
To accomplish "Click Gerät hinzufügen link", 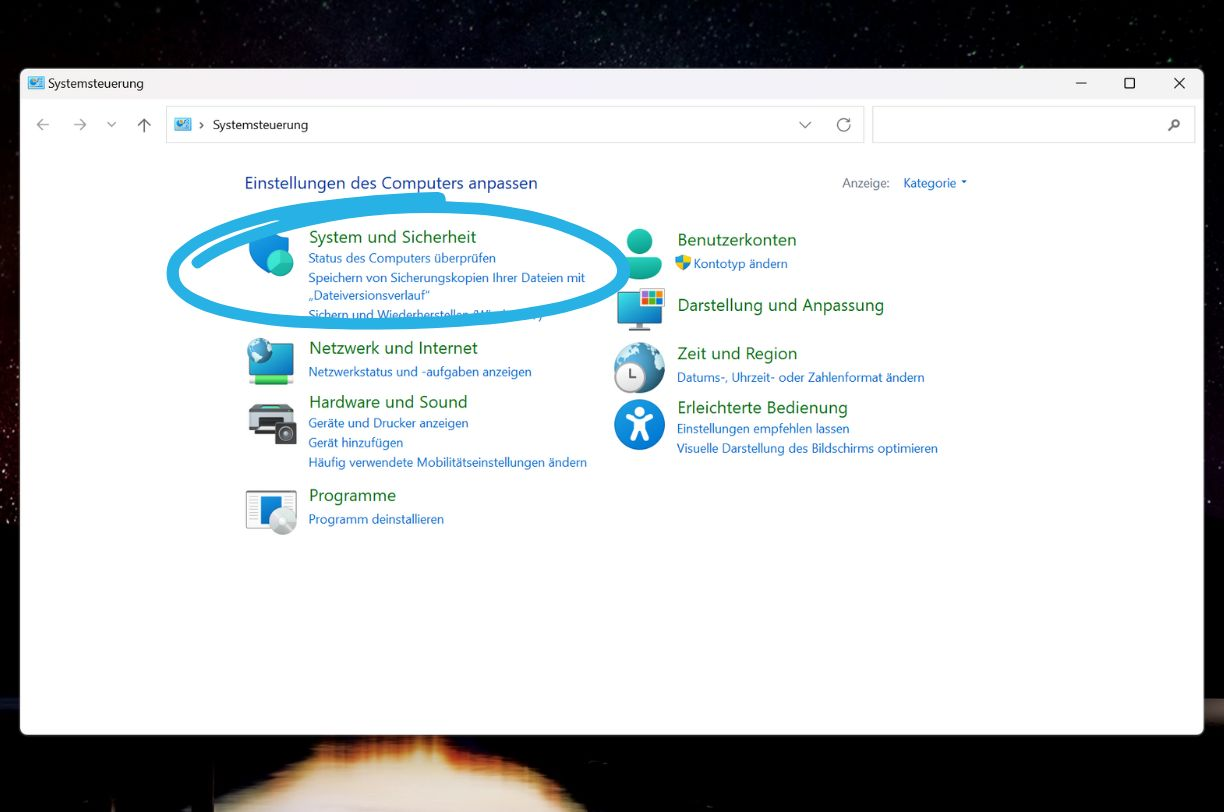I will click(x=356, y=442).
